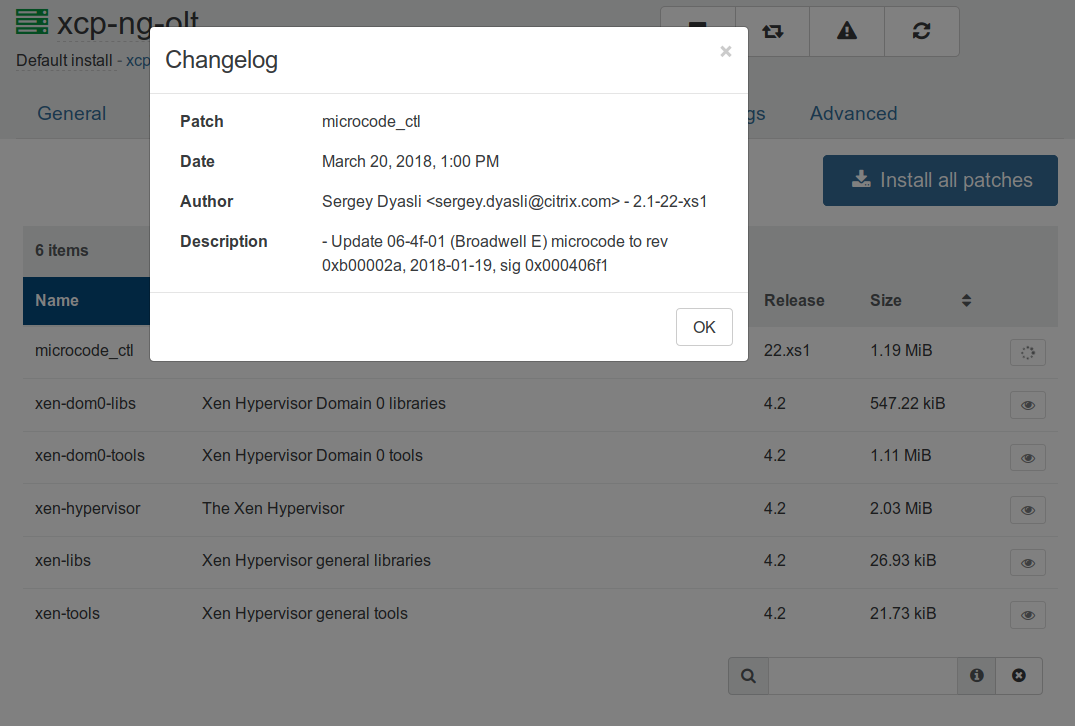This screenshot has width=1075, height=726.
Task: Select xen-tools row name
Action: (x=67, y=613)
